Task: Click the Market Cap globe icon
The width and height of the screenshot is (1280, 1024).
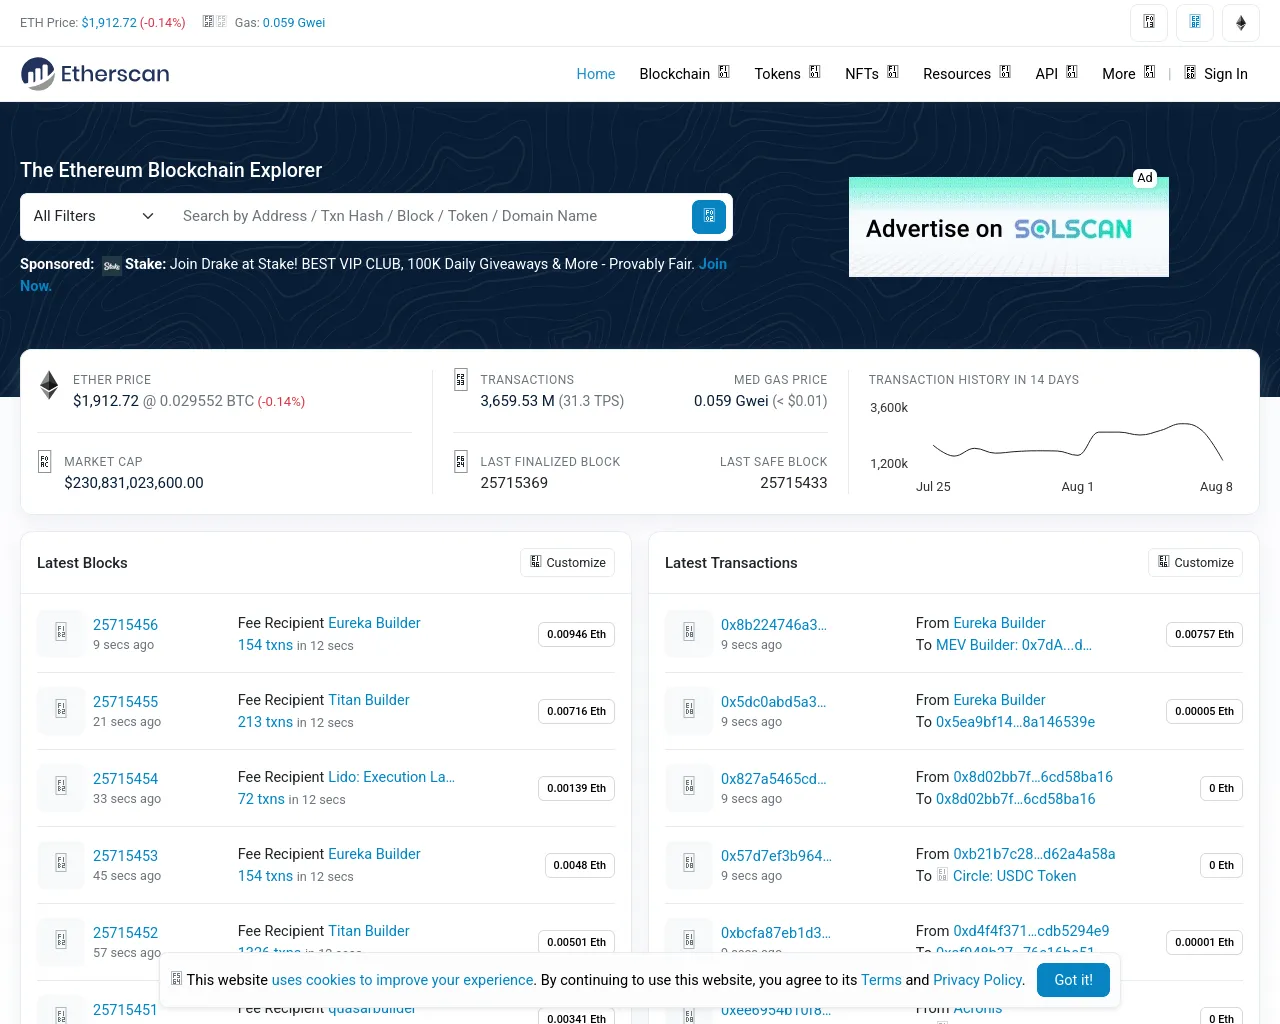Action: pos(44,461)
